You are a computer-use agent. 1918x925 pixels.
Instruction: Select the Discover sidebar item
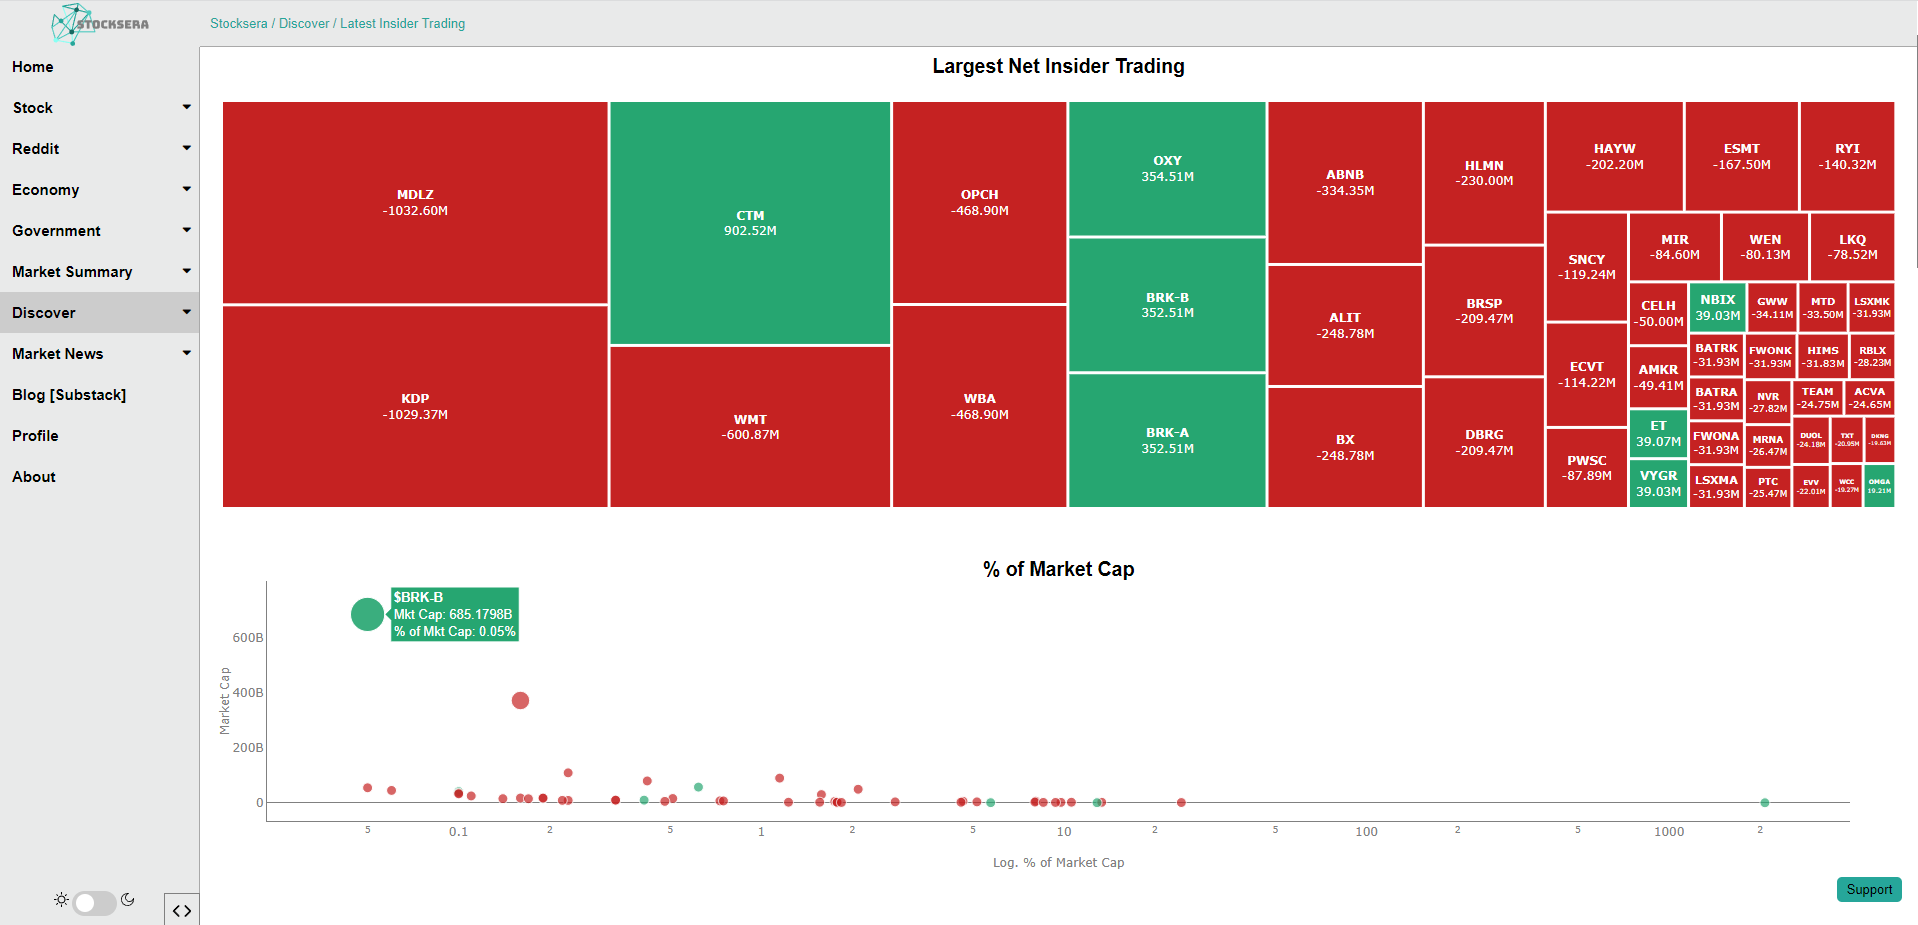pos(99,313)
